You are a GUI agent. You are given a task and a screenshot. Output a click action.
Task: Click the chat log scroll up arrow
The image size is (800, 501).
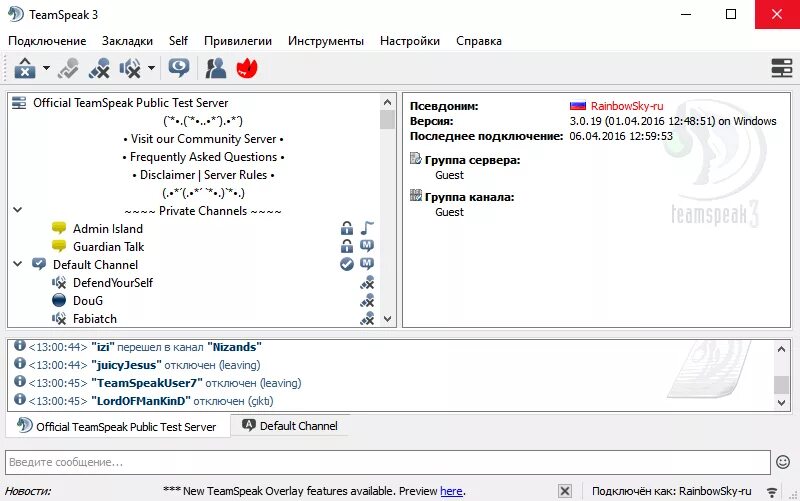click(781, 349)
